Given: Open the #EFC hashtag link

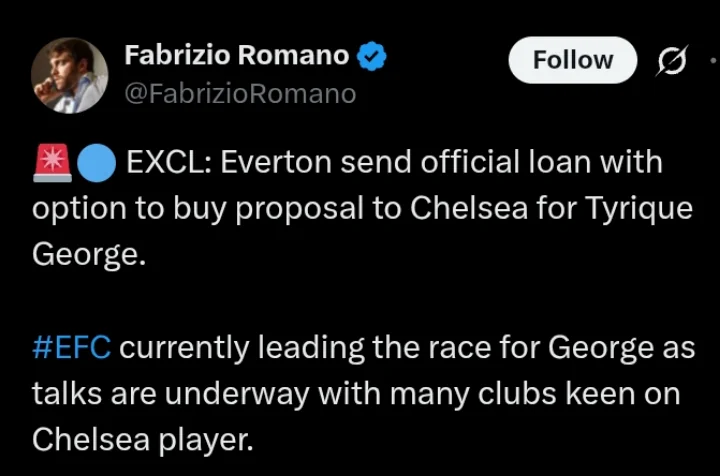Looking at the screenshot, I should click(72, 348).
